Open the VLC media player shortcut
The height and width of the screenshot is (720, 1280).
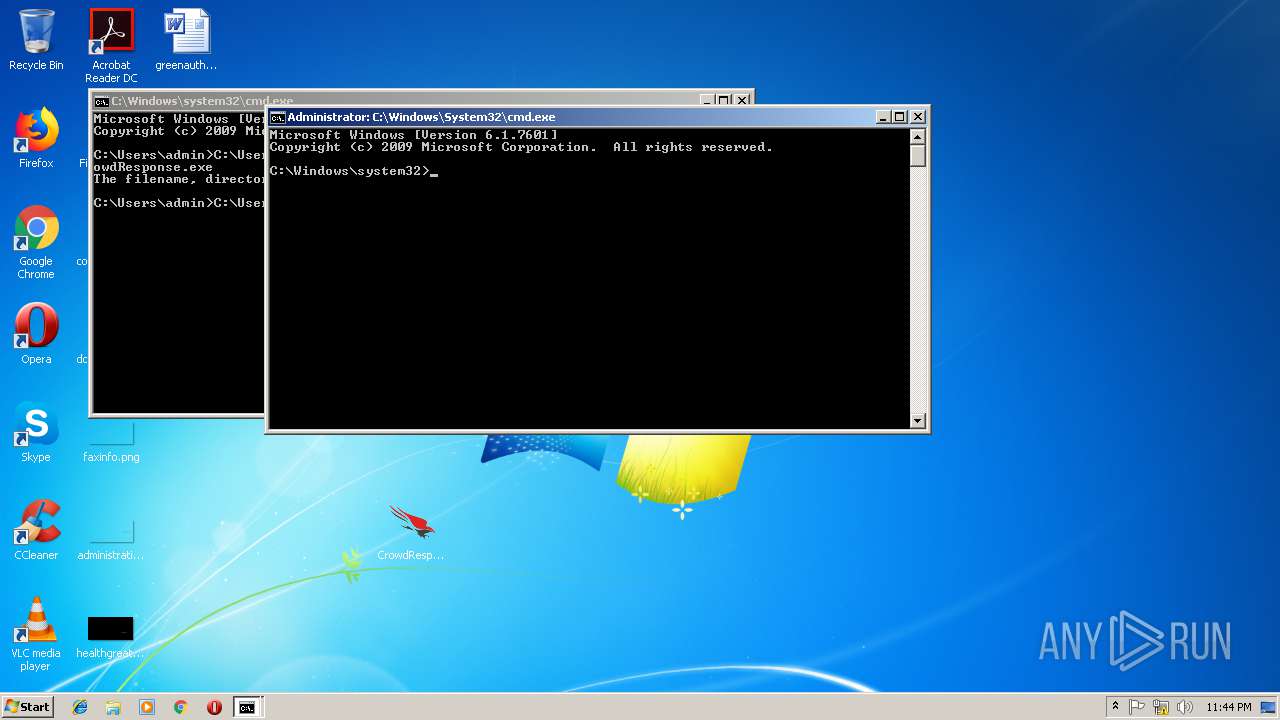(x=36, y=634)
